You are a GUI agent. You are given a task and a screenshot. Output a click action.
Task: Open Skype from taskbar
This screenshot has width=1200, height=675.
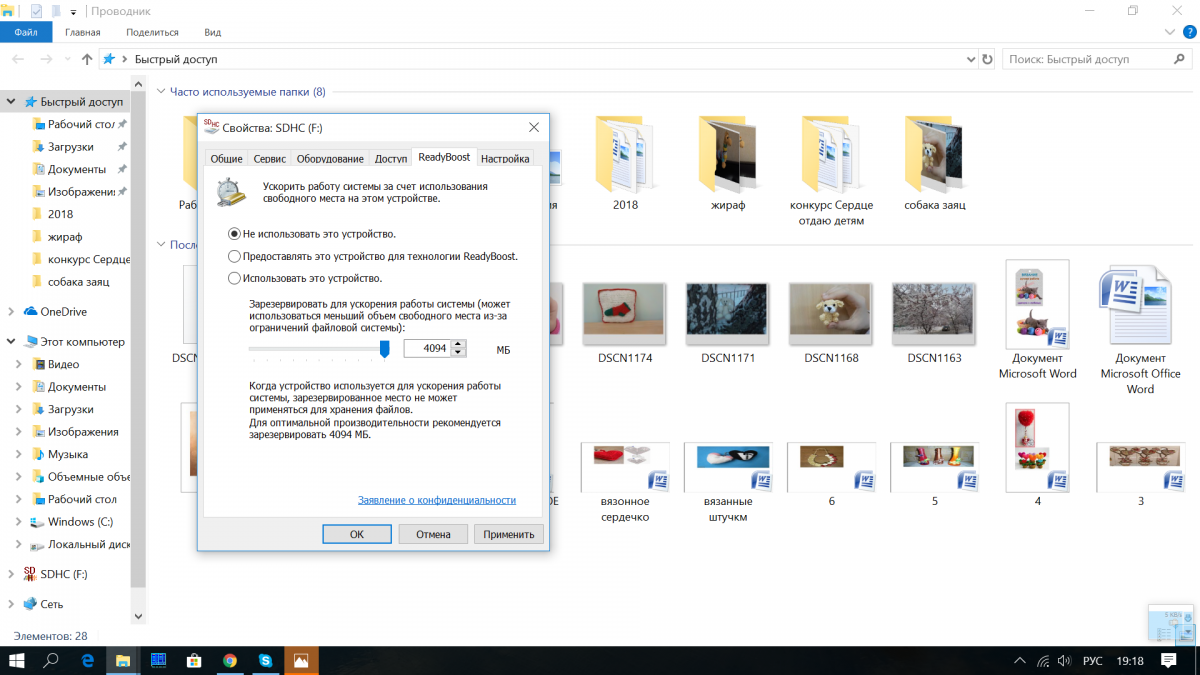265,660
